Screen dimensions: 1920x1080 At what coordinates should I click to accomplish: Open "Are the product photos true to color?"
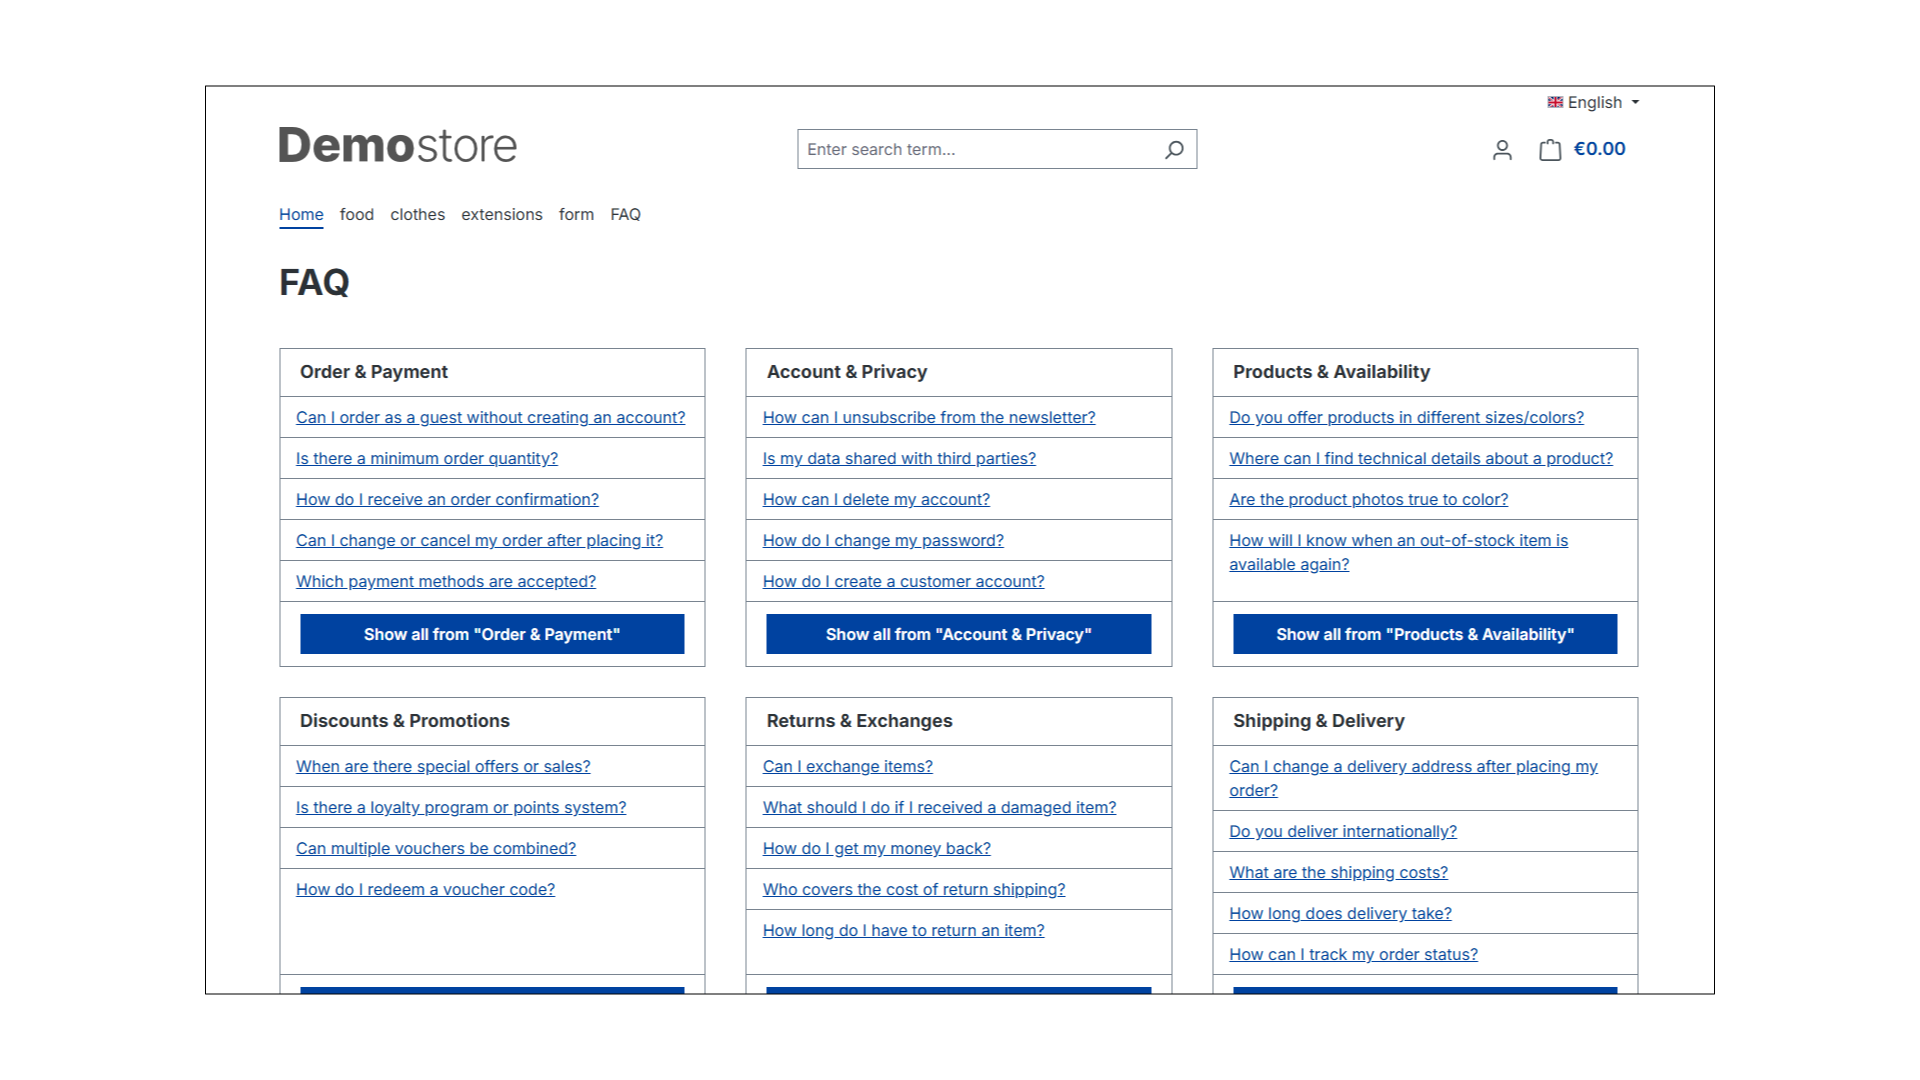pos(1368,499)
